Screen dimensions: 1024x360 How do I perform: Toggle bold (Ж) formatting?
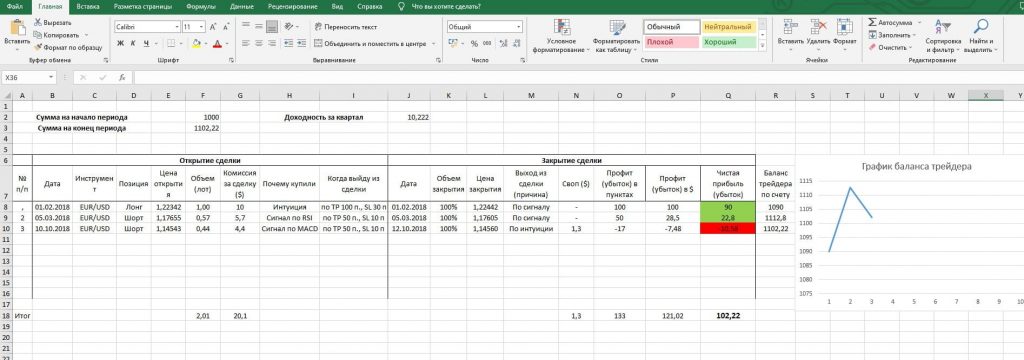pos(121,44)
